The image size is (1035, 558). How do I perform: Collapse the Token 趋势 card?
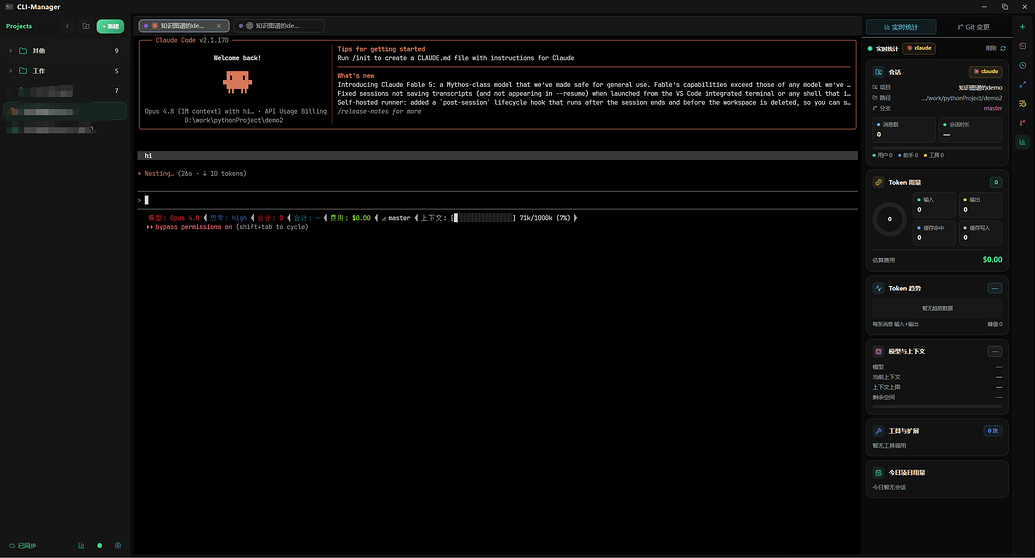click(x=995, y=288)
